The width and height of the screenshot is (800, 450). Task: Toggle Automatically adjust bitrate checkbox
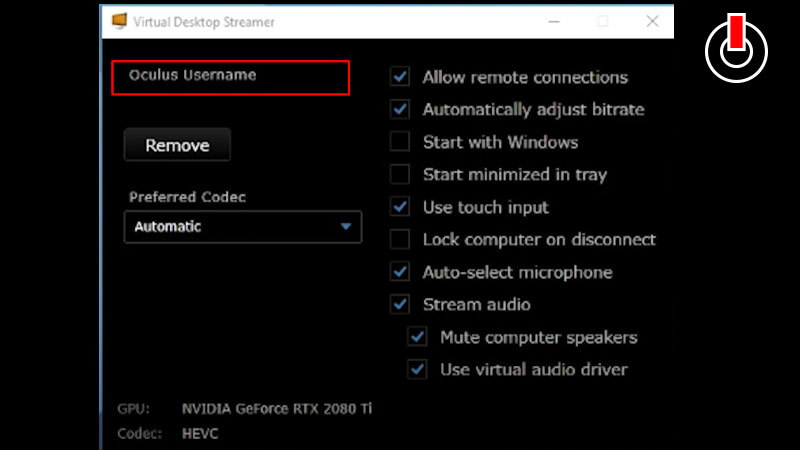[400, 109]
